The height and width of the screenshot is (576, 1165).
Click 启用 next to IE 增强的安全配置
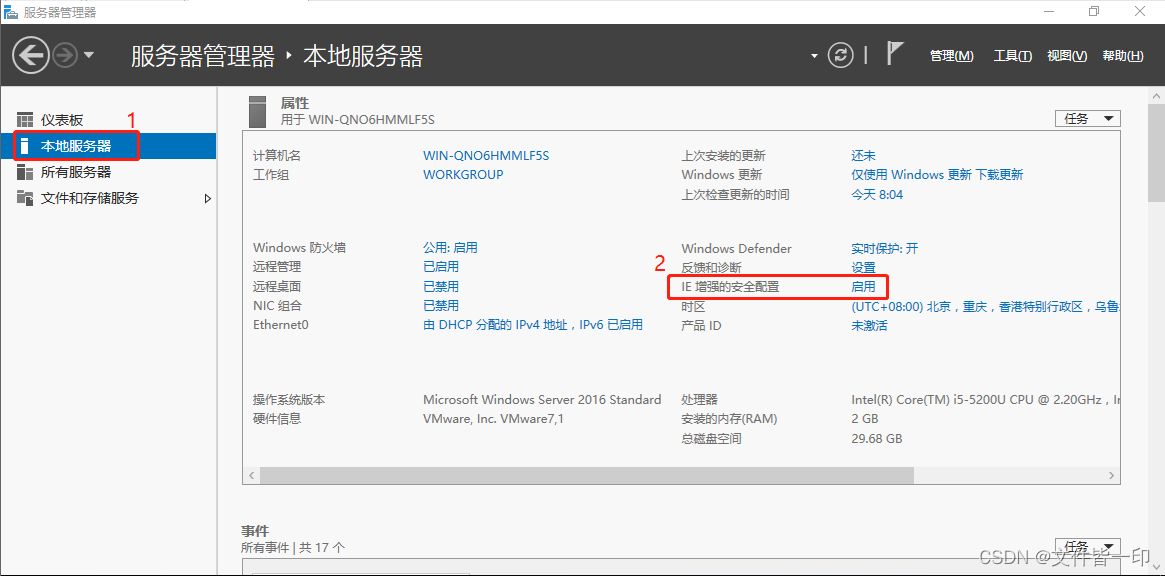(x=863, y=286)
